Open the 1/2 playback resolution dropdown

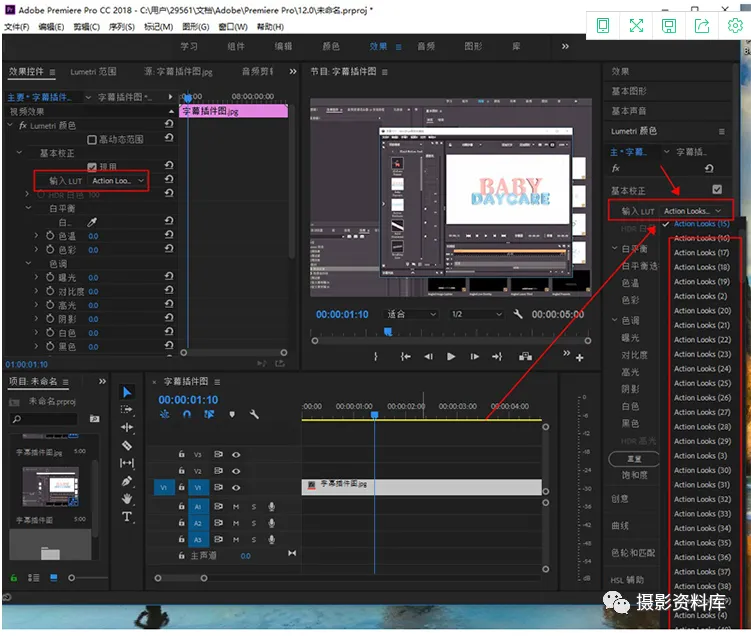point(477,314)
